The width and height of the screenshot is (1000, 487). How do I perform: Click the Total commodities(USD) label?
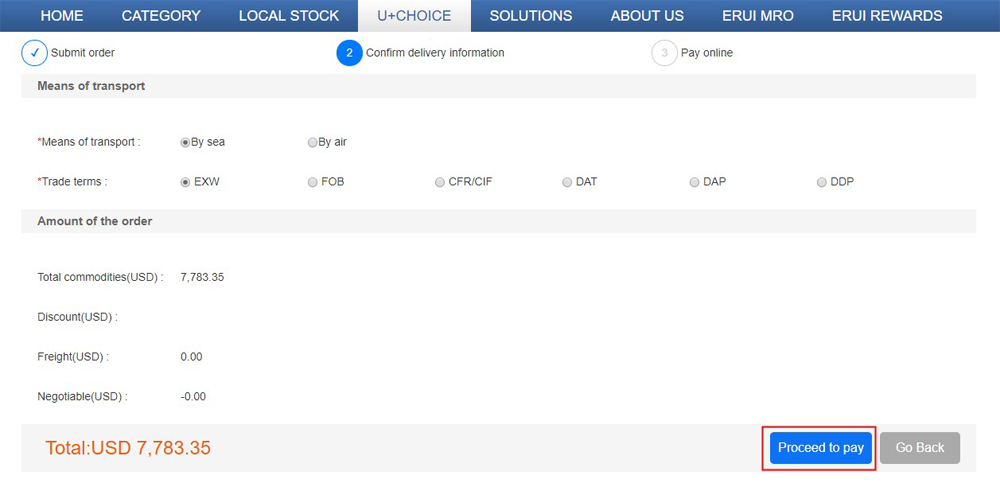(101, 278)
